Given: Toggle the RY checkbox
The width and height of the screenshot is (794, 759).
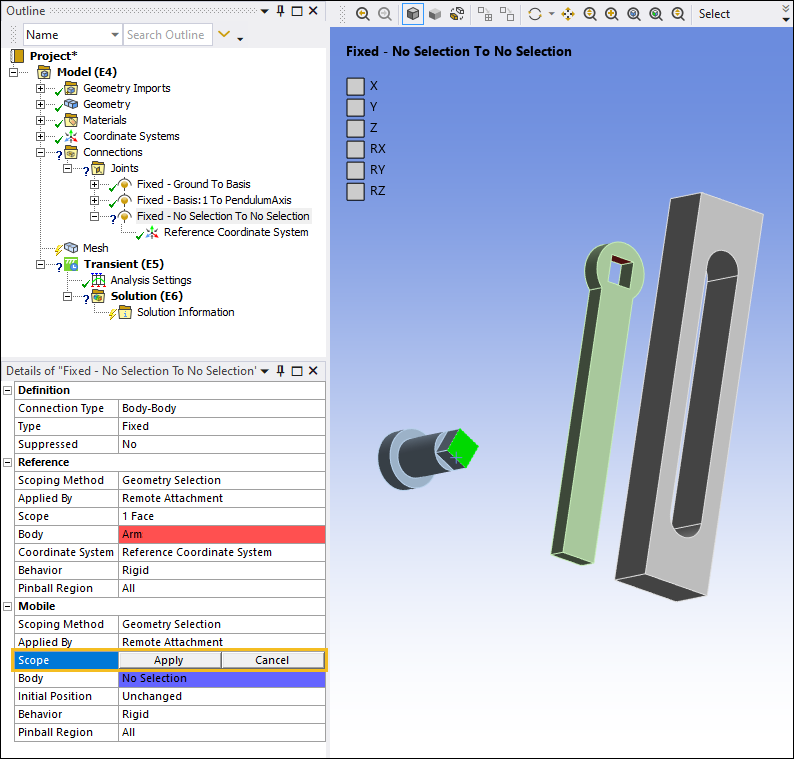Looking at the screenshot, I should point(355,170).
